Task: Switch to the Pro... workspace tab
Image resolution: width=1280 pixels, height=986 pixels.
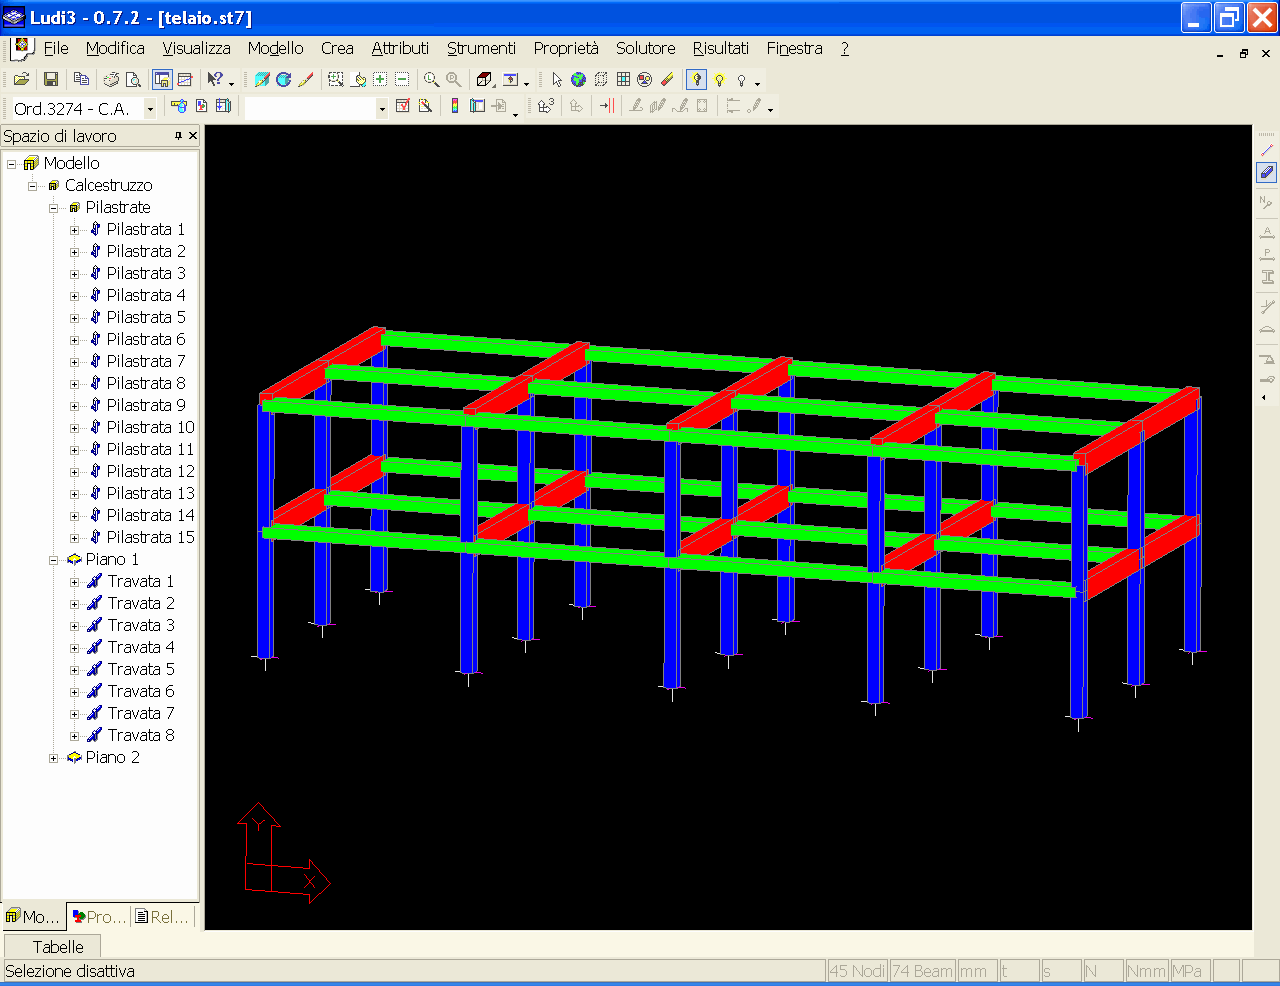Action: (x=99, y=916)
